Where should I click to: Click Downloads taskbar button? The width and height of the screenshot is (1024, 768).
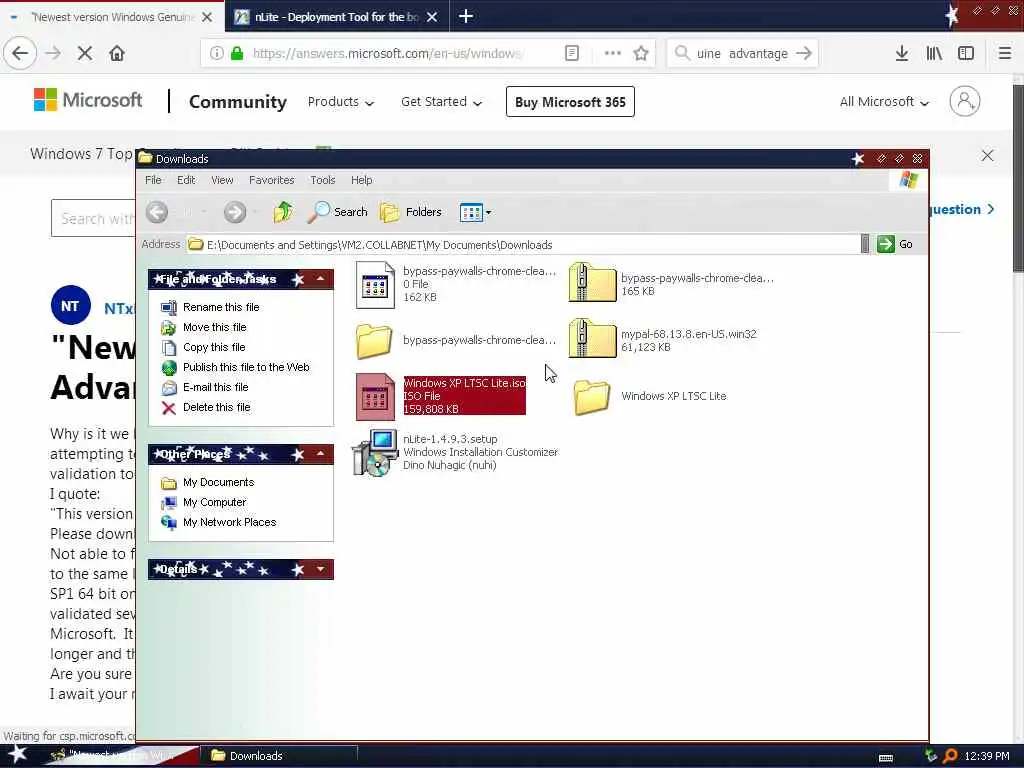point(280,756)
